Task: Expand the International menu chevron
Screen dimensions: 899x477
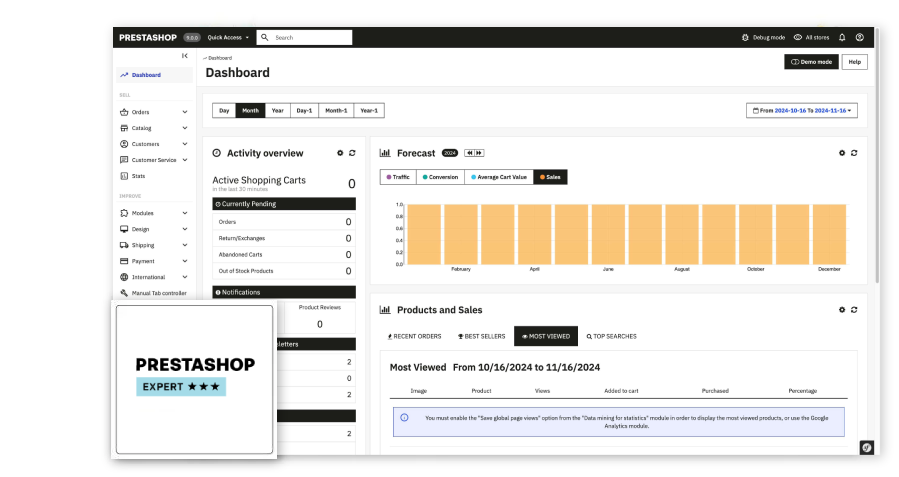Action: coord(185,277)
